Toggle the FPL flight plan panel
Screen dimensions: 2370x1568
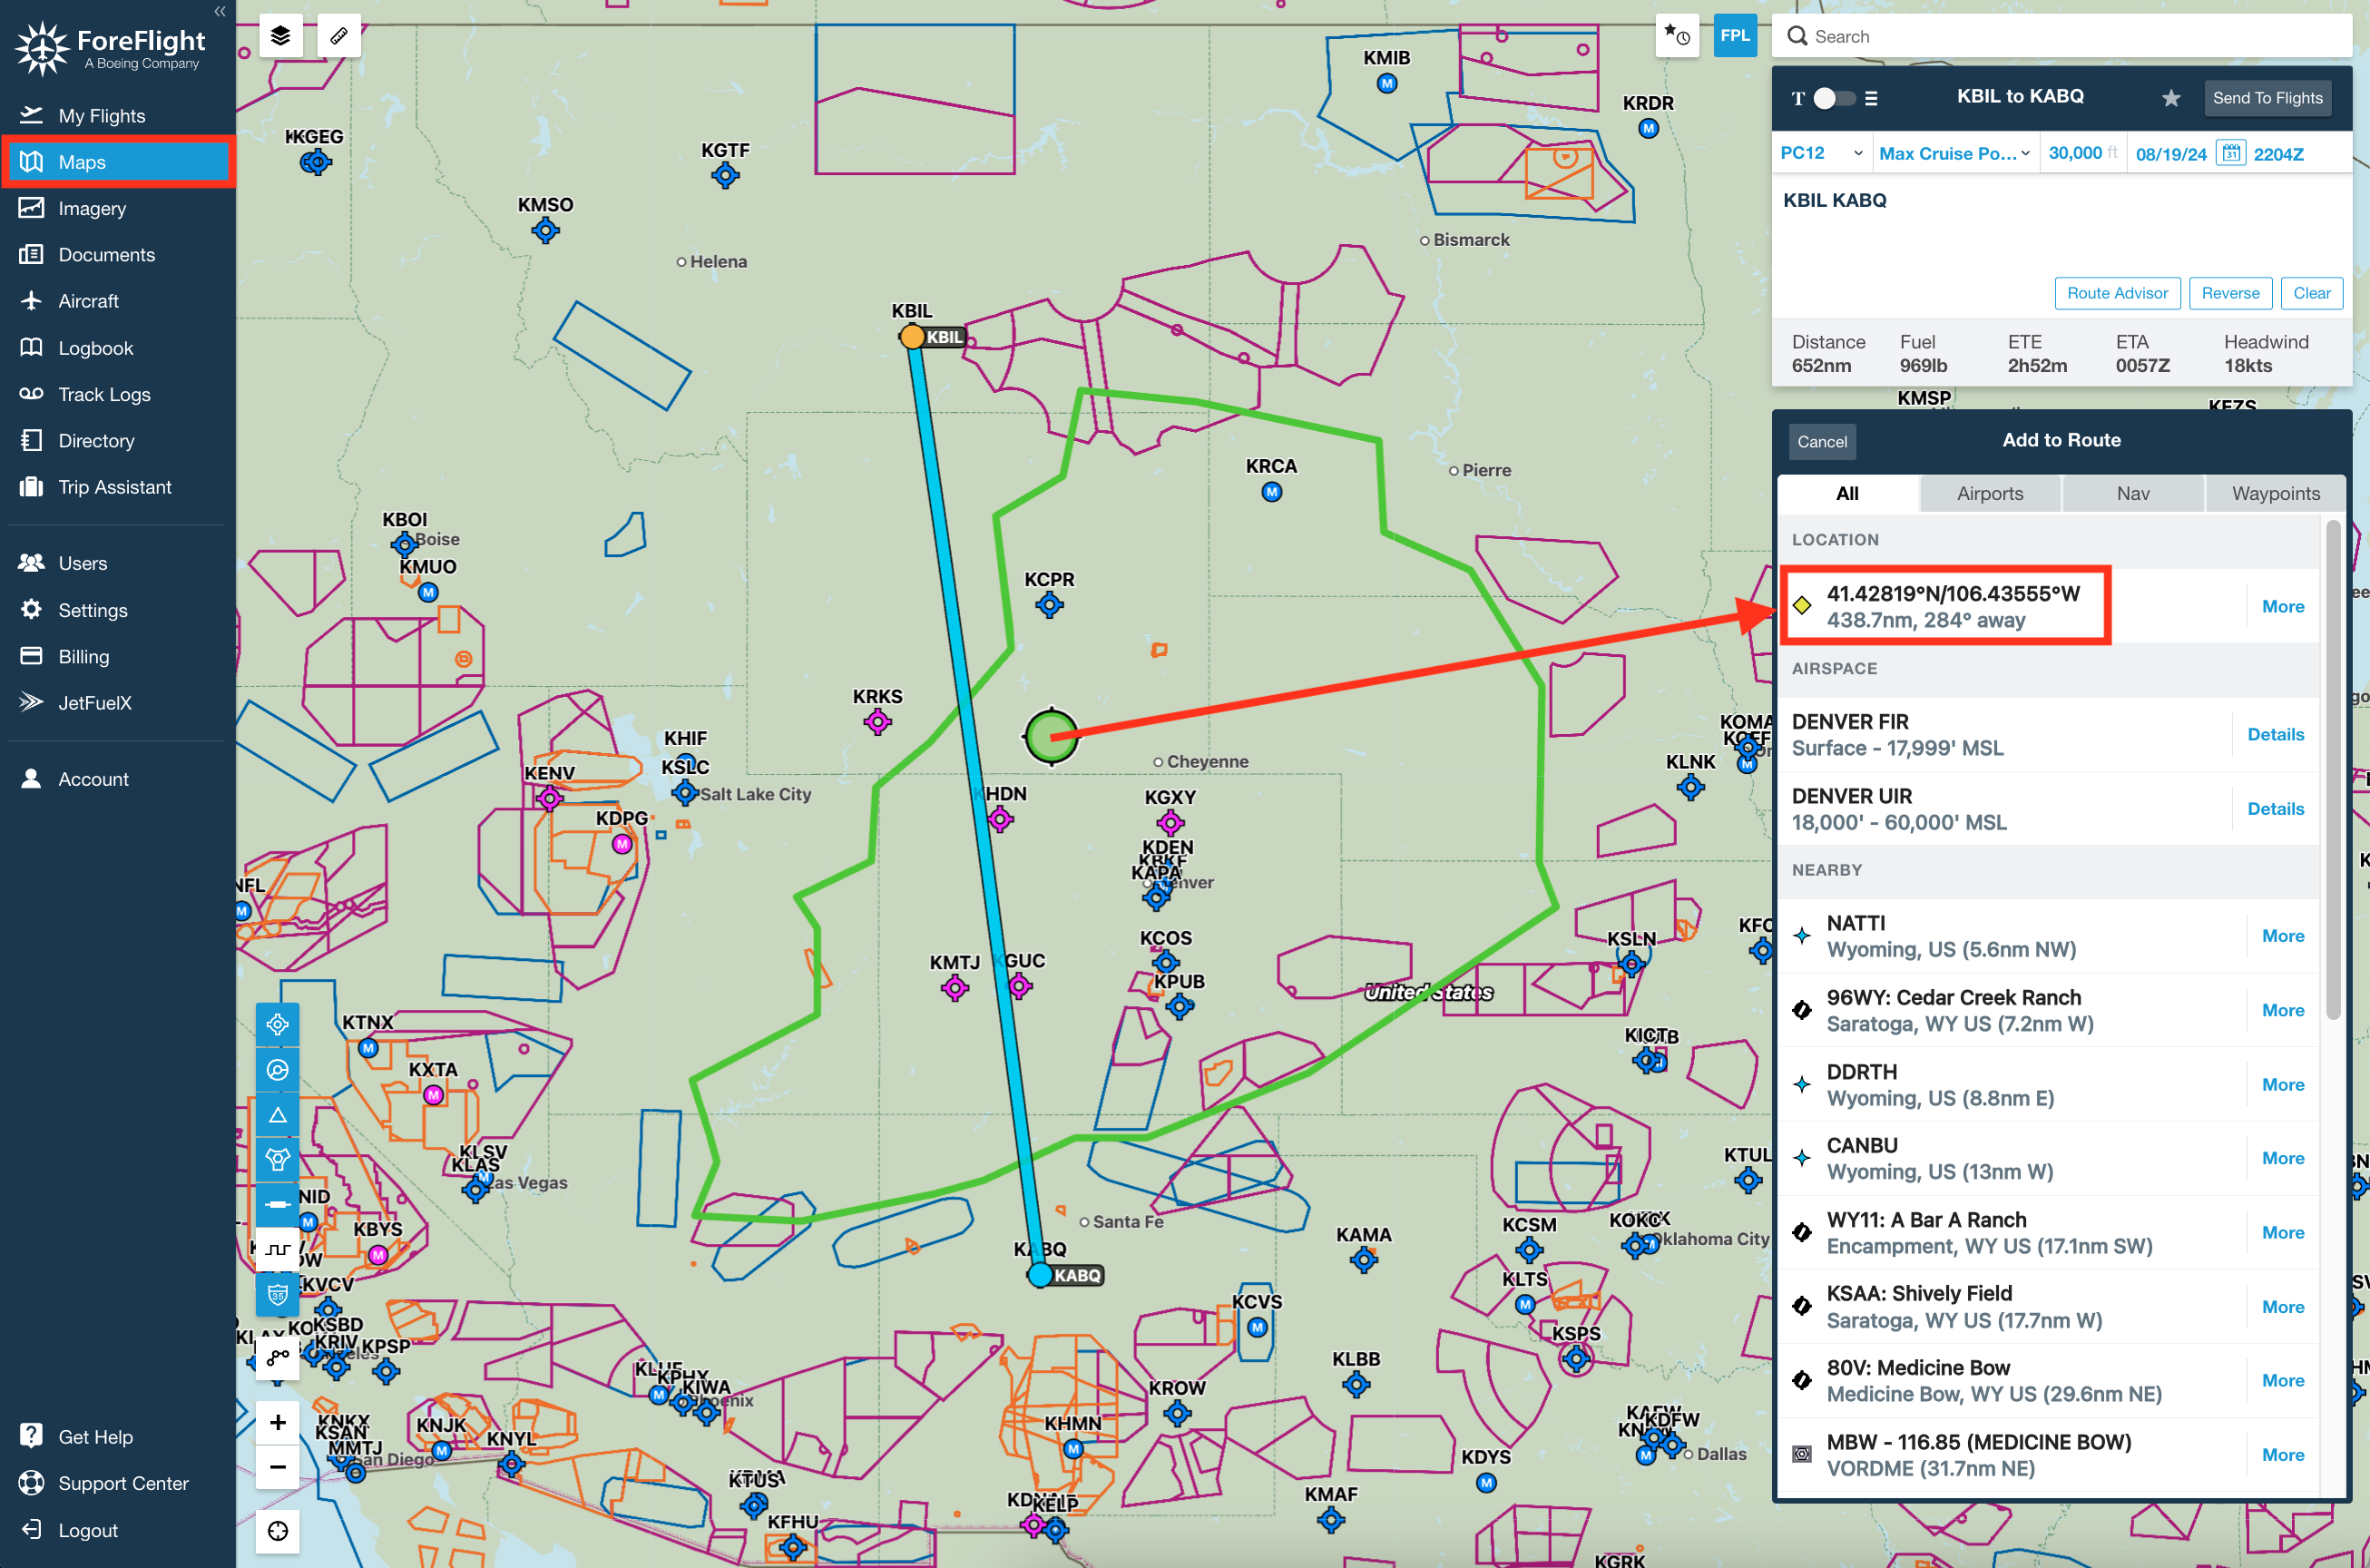pos(1735,36)
